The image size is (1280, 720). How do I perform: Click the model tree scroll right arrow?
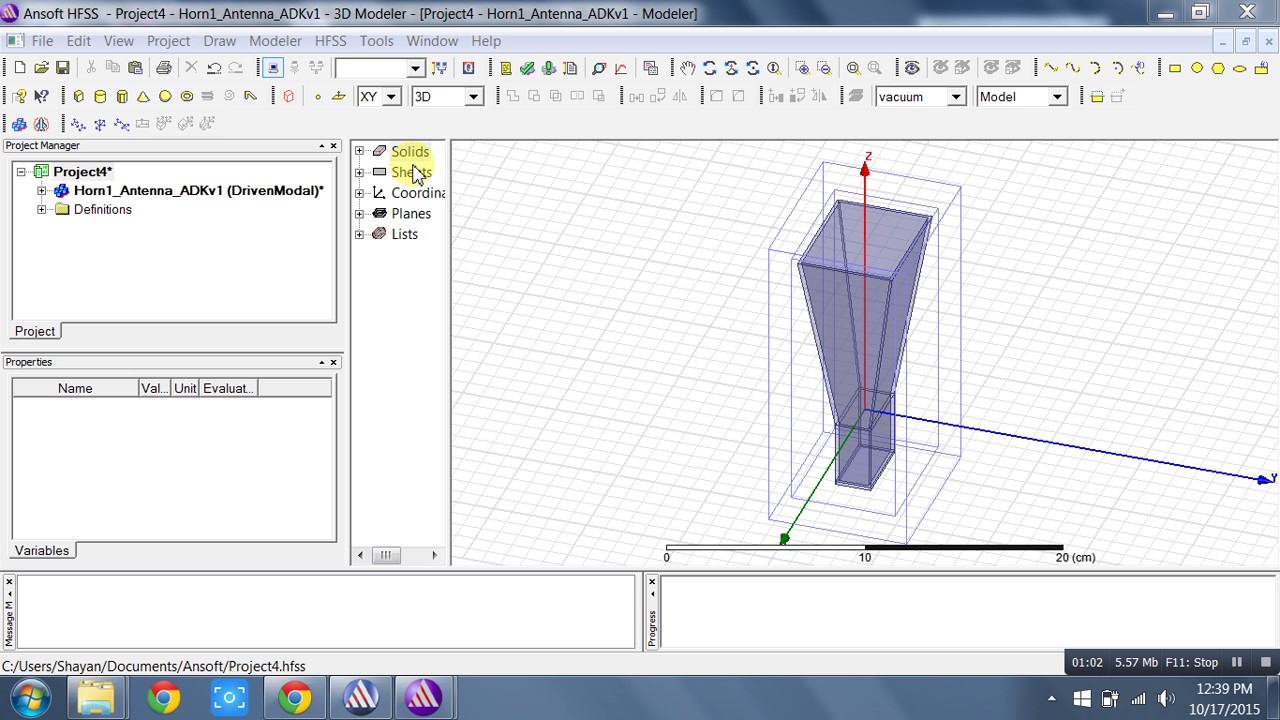point(434,555)
